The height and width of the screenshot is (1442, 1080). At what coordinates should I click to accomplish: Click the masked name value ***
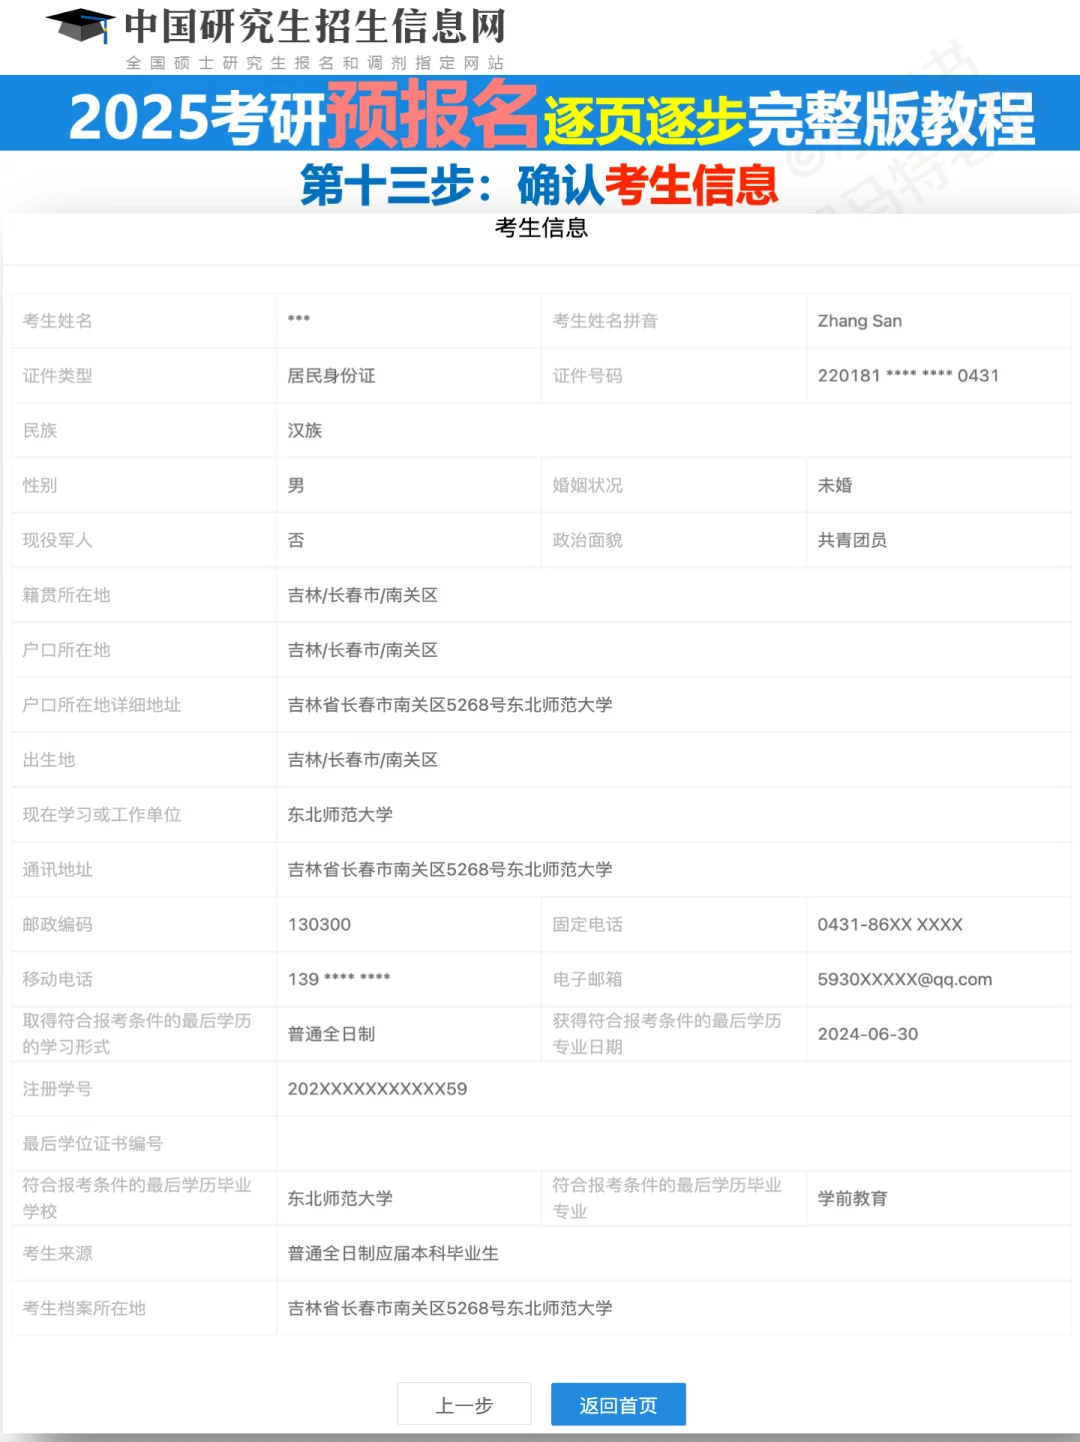coord(299,321)
